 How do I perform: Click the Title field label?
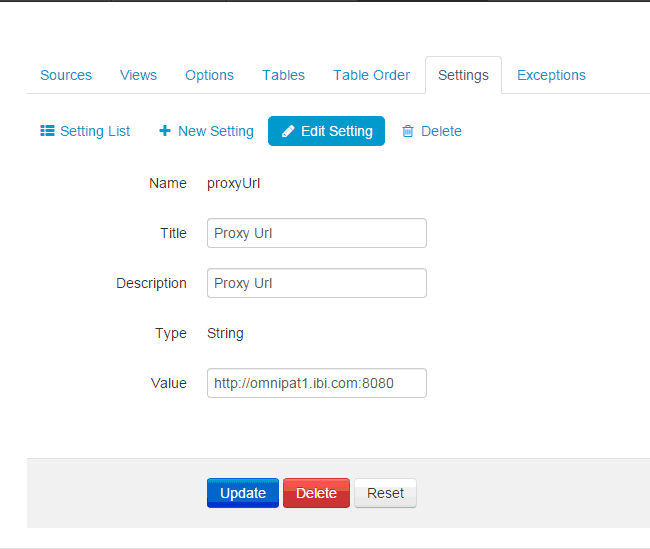pos(173,233)
